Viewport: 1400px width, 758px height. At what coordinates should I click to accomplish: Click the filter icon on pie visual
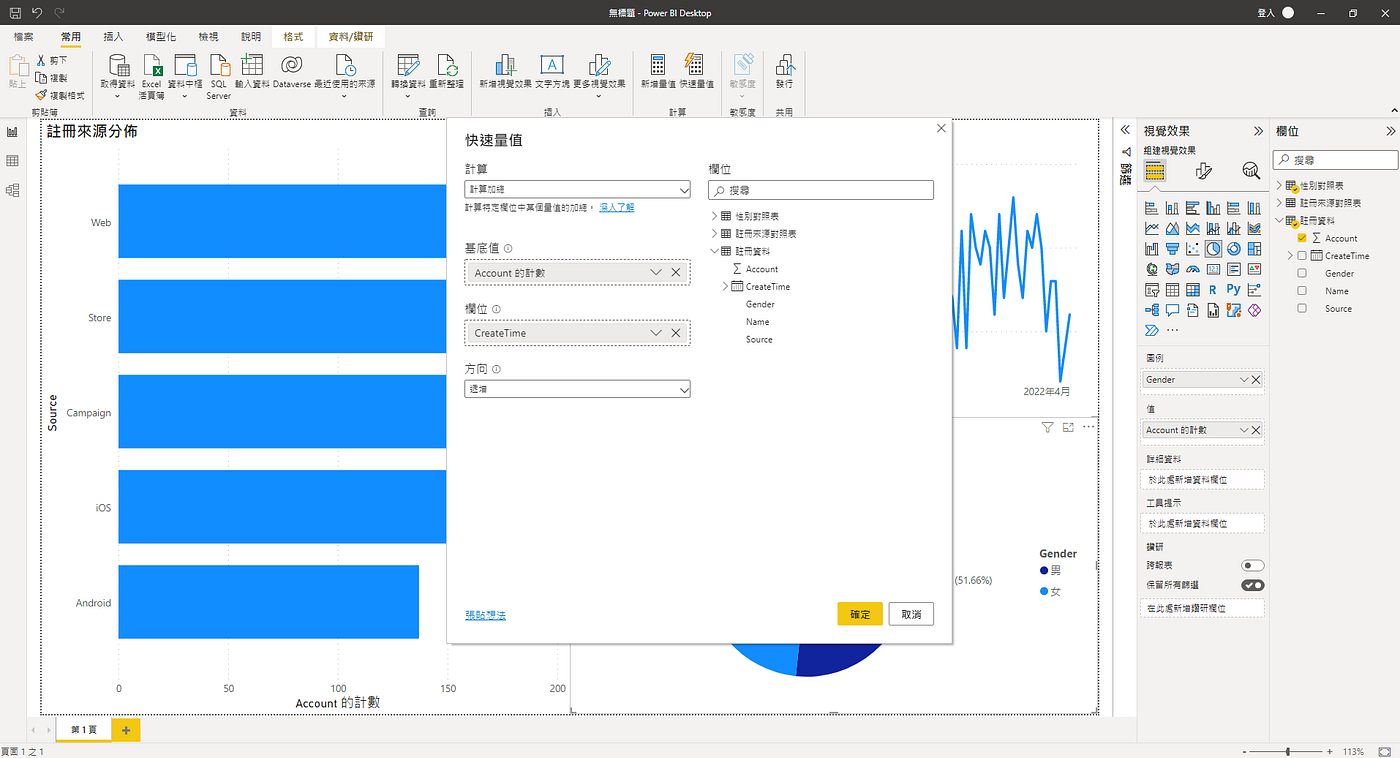pos(1047,427)
